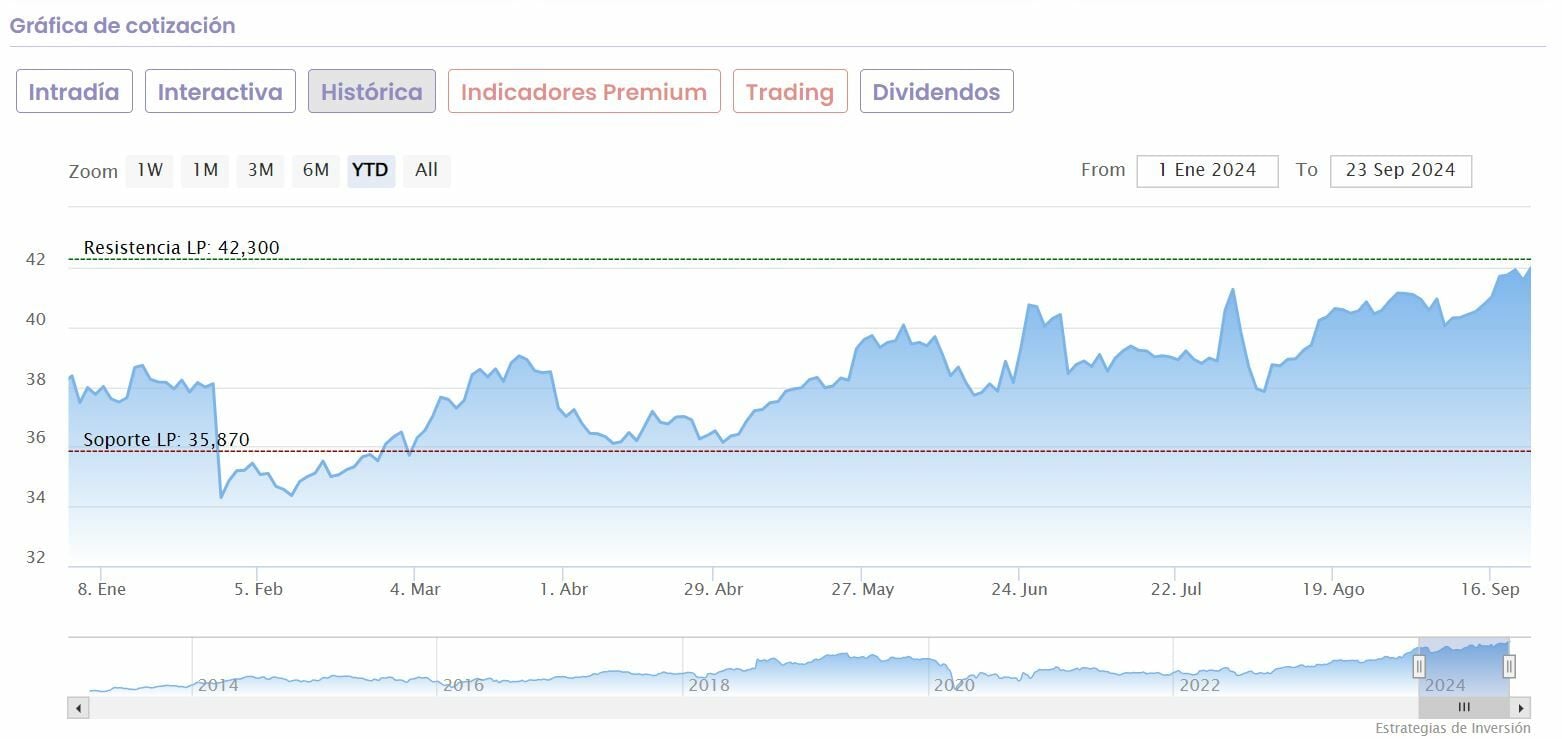The width and height of the screenshot is (1562, 739).
Task: Click right scroll arrow of navigator
Action: pyautogui.click(x=1521, y=708)
